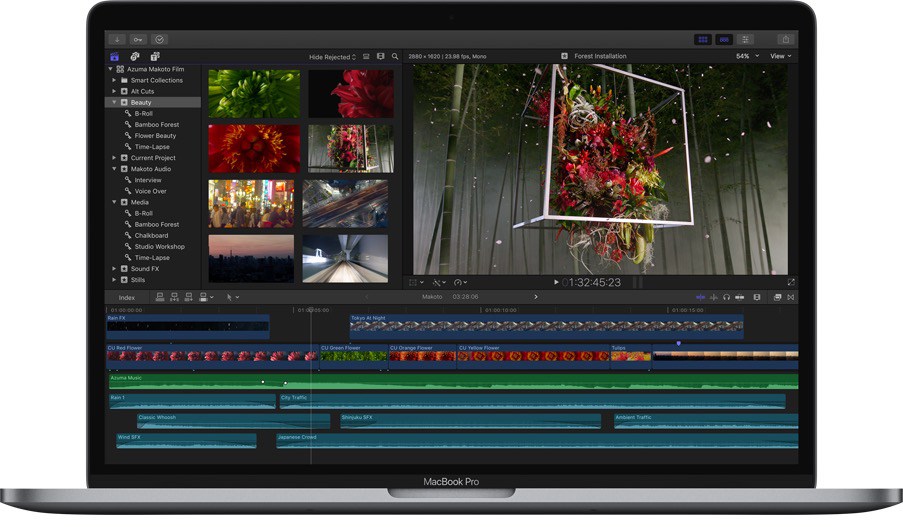The height and width of the screenshot is (527, 903).
Task: Collapse the Beauty event triangle
Action: [x=114, y=102]
